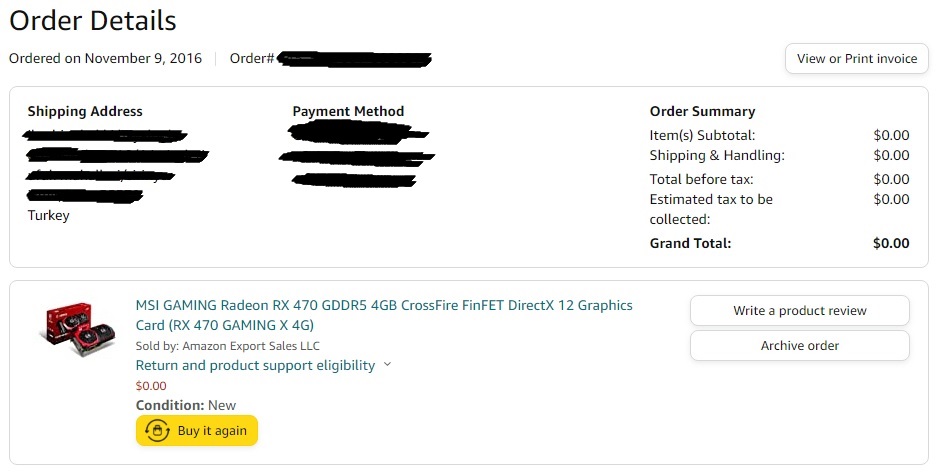Click the Order Details page heading
The image size is (944, 476).
(93, 20)
